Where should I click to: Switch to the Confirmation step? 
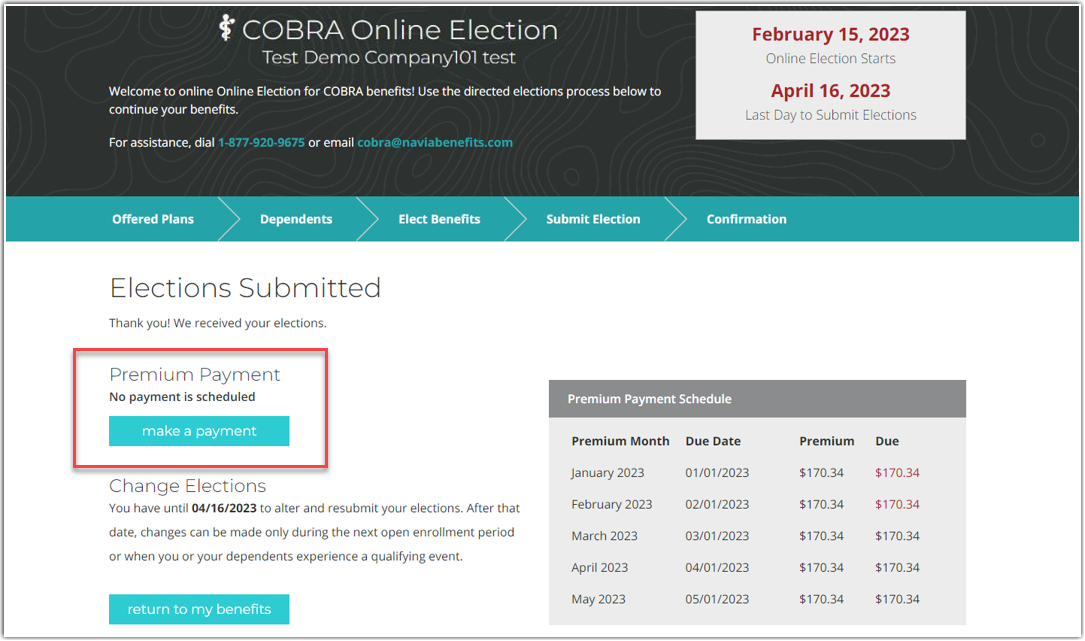(746, 219)
